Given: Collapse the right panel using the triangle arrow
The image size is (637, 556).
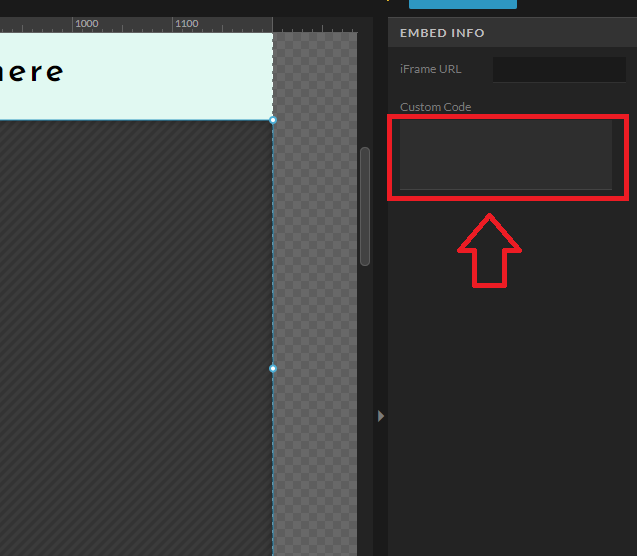Looking at the screenshot, I should tap(381, 416).
